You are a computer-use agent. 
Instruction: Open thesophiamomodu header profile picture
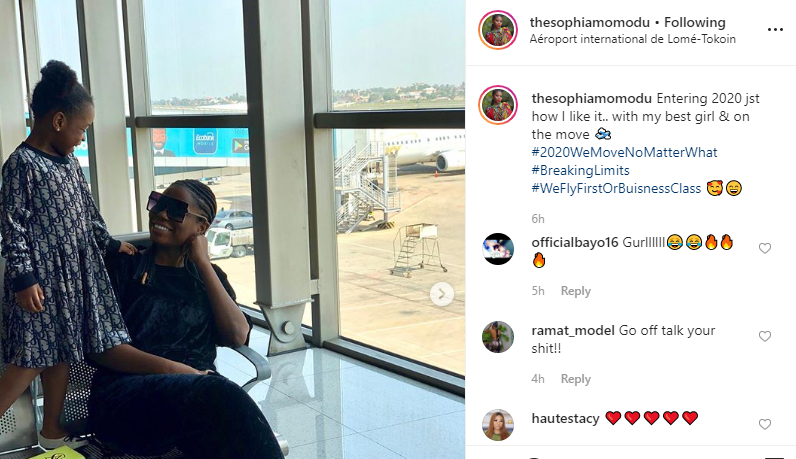(498, 30)
